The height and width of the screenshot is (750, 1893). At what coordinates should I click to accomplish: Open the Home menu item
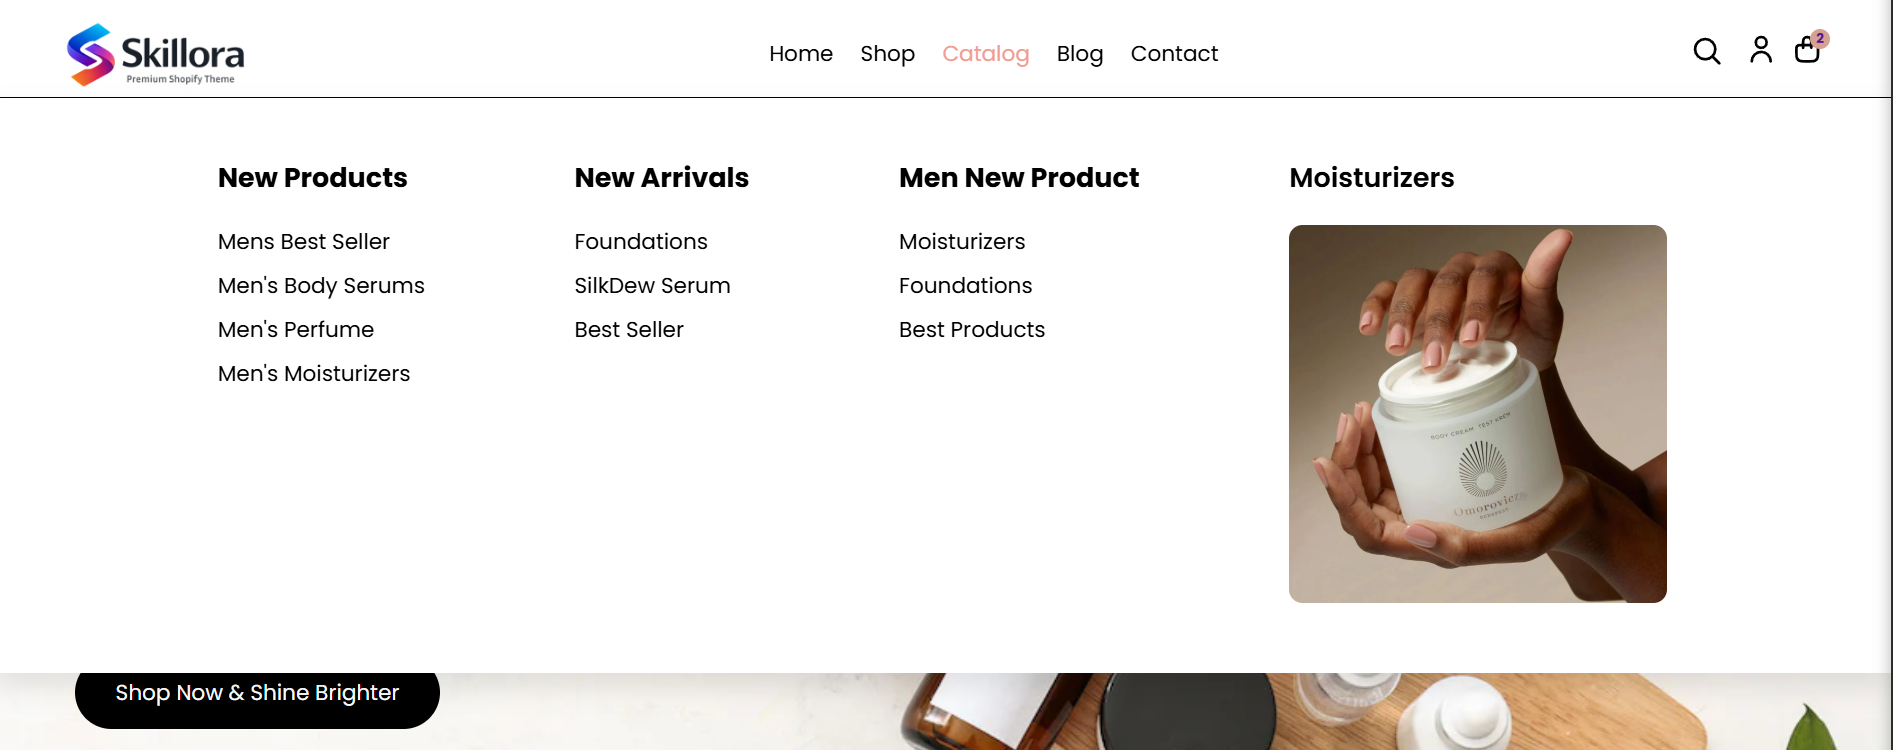point(800,54)
